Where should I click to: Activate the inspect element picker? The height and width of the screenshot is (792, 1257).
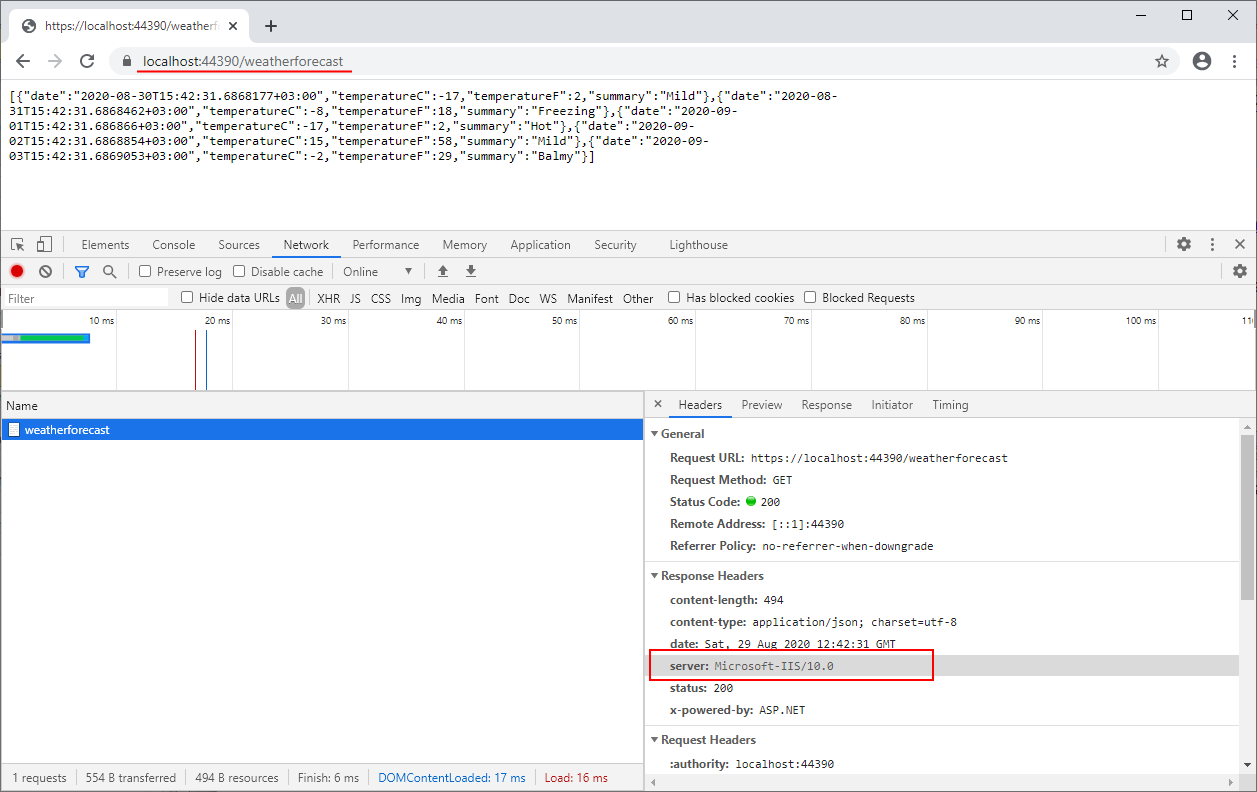coord(18,245)
